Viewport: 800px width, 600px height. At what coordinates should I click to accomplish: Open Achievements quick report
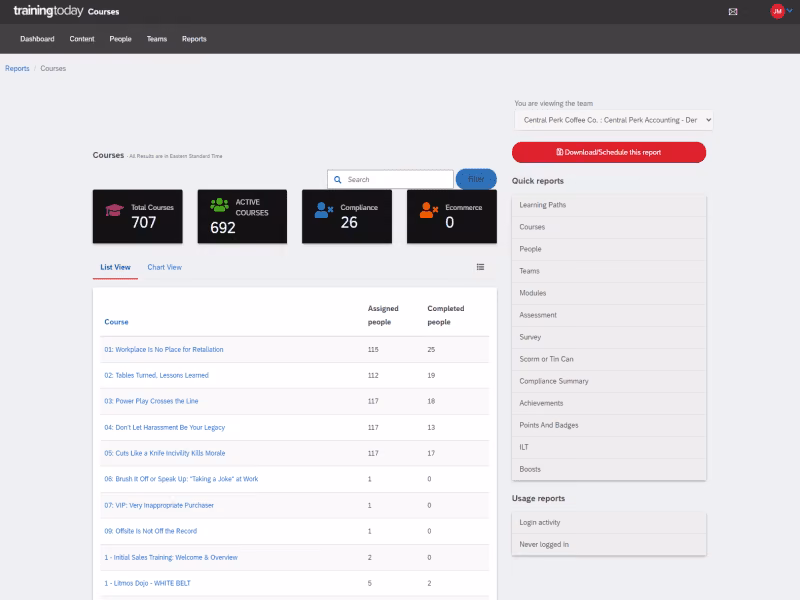[x=609, y=403]
